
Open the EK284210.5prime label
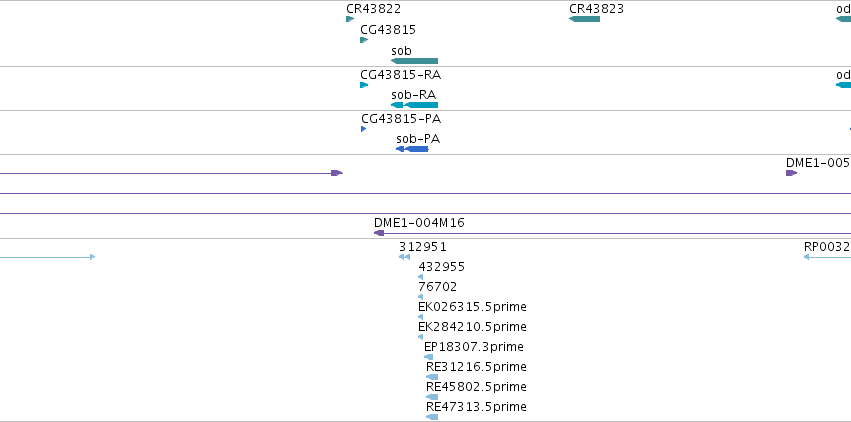point(472,327)
